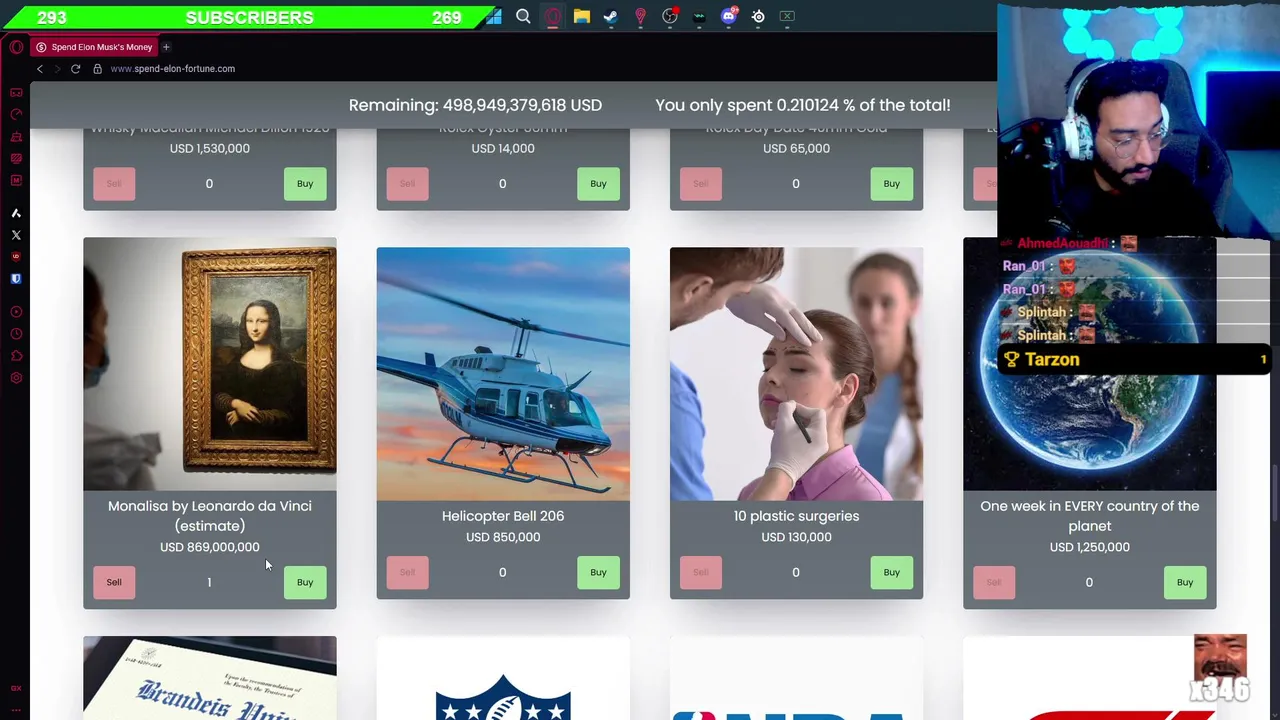Open File Explorer from the taskbar

pyautogui.click(x=582, y=16)
